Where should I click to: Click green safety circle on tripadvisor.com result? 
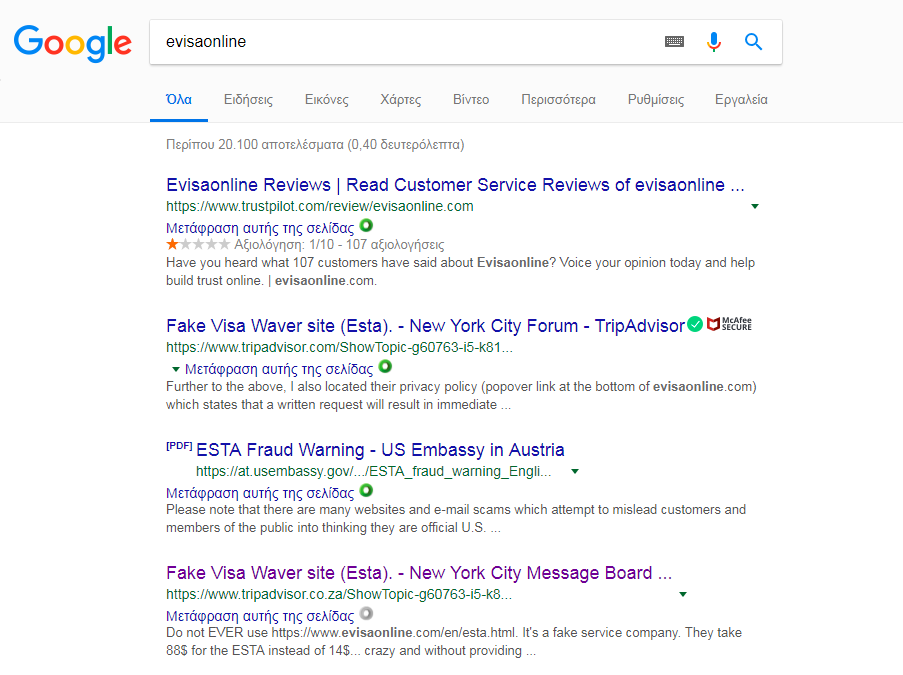(x=385, y=366)
